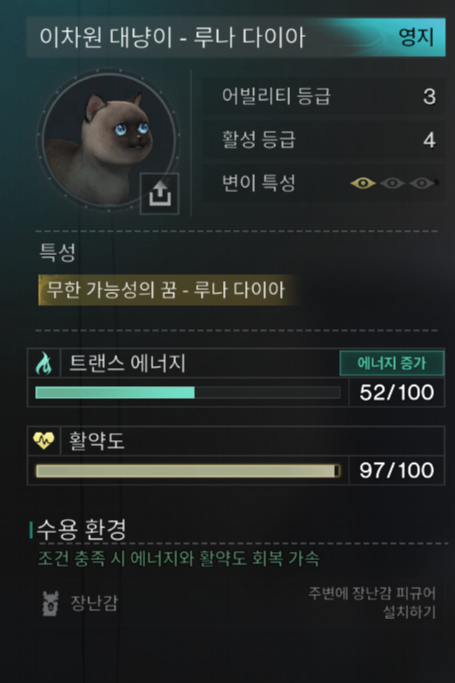This screenshot has width=455, height=683.
Task: Click the flame icon for 트랜스 에너지
Action: pyautogui.click(x=44, y=363)
